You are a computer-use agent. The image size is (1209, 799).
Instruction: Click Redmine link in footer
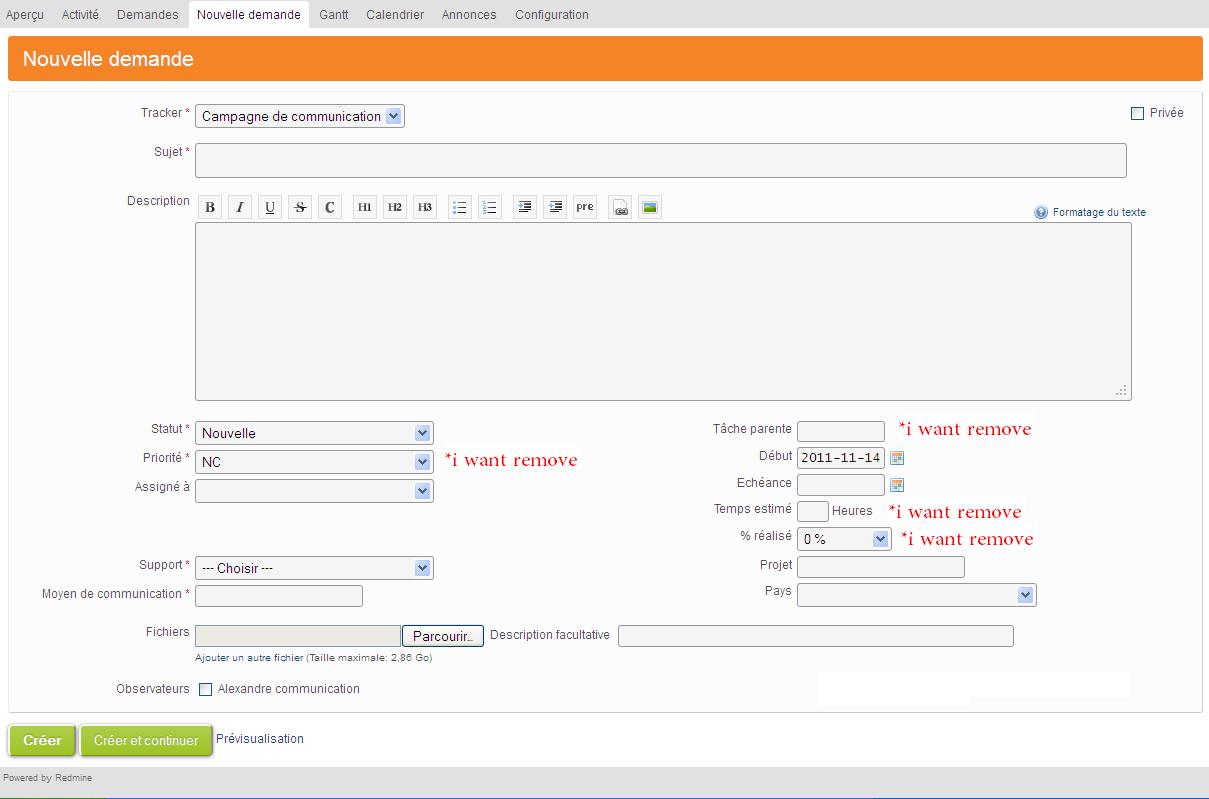point(73,778)
